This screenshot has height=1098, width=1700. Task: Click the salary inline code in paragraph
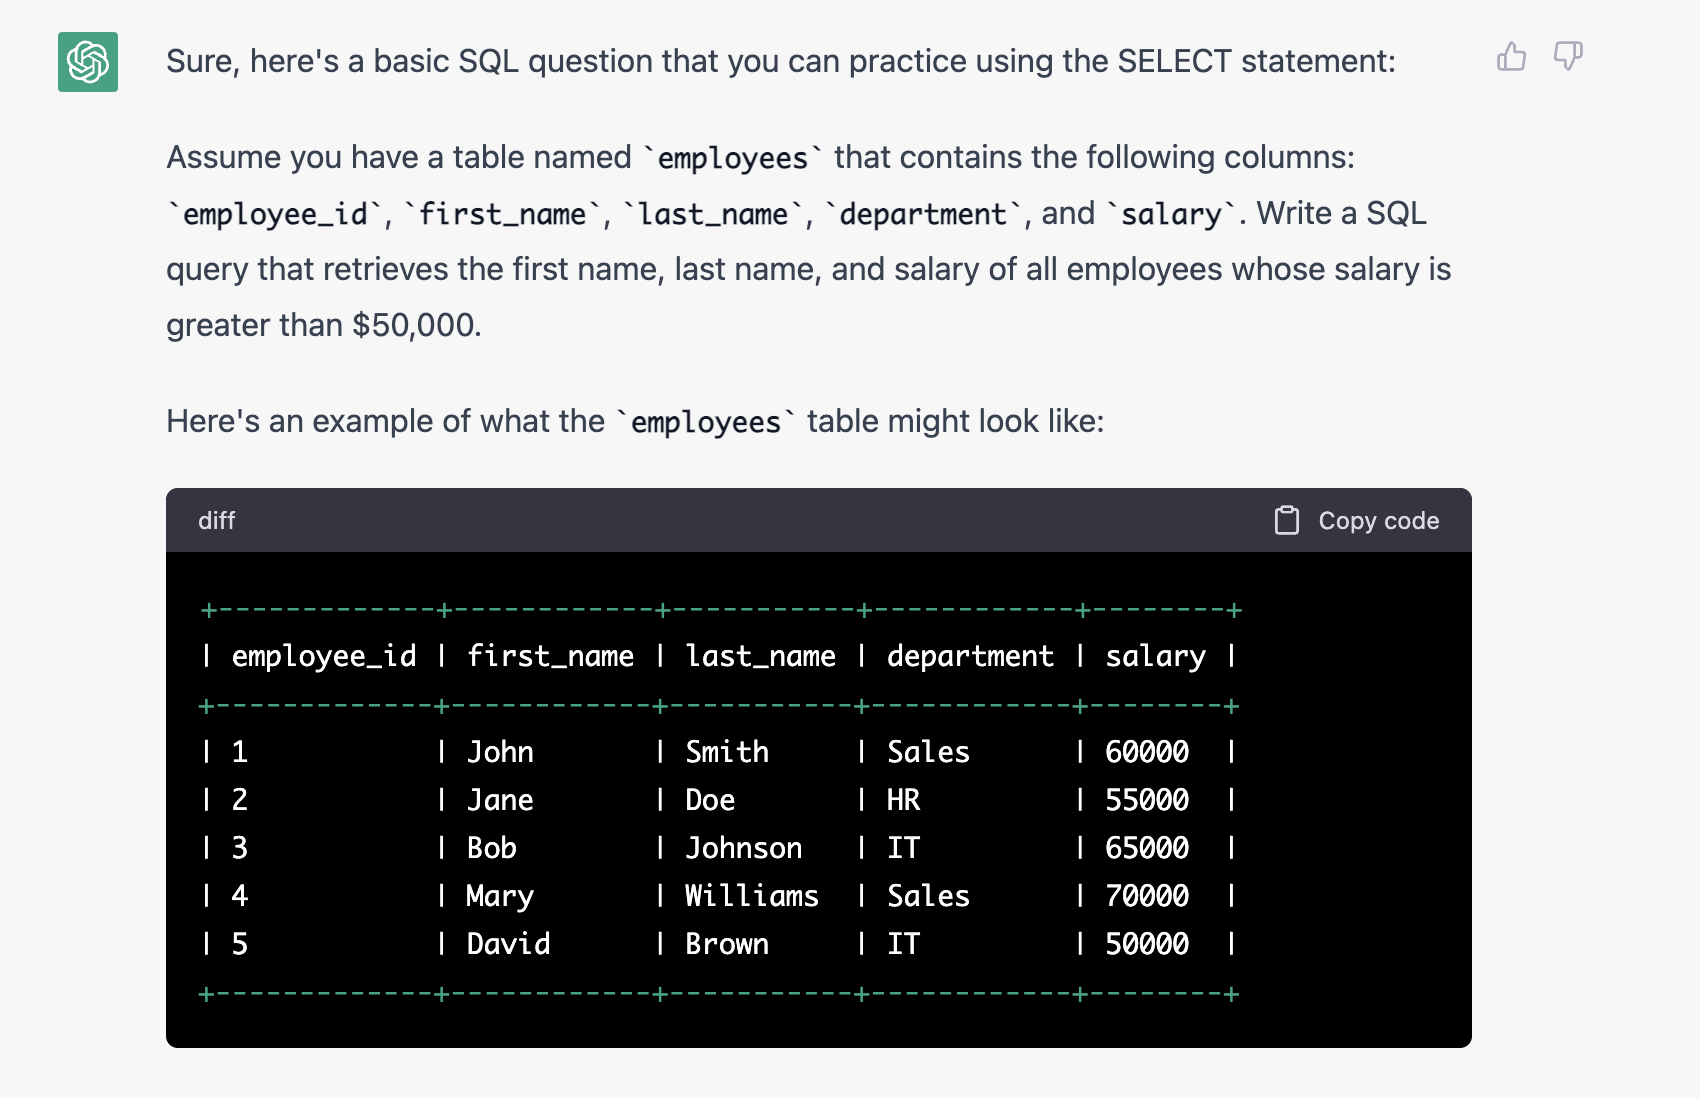[x=1171, y=214]
